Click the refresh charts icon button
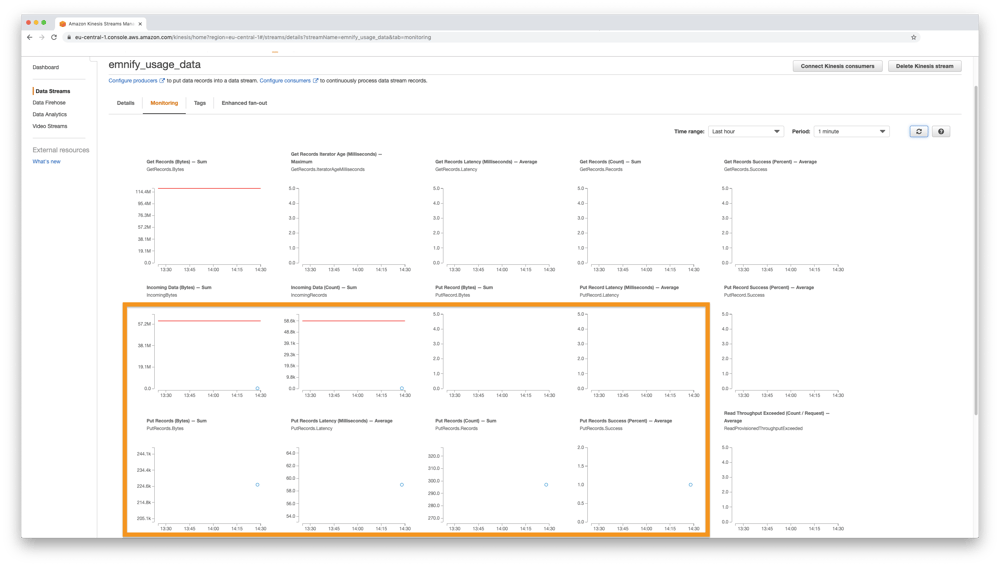 click(918, 131)
